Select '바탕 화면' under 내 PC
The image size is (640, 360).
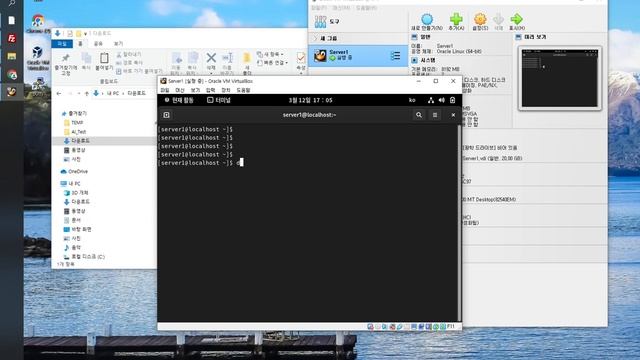81,229
